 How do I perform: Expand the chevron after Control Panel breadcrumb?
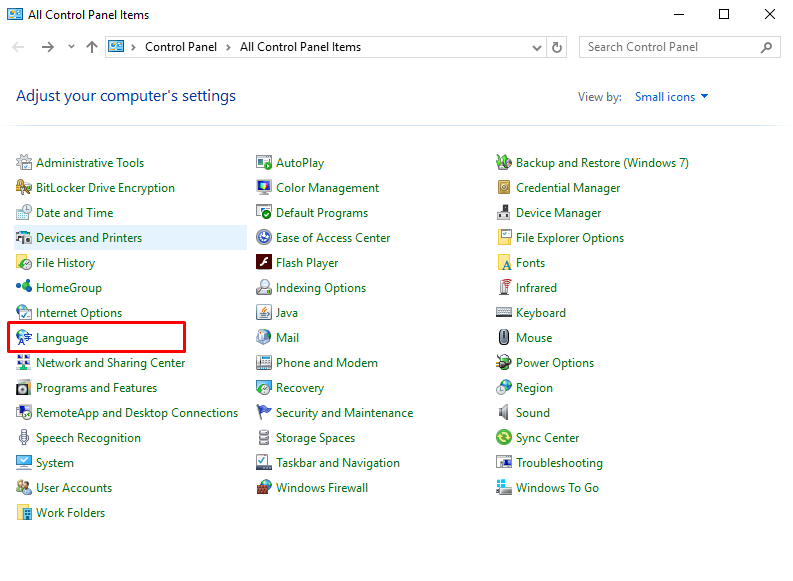pos(228,48)
